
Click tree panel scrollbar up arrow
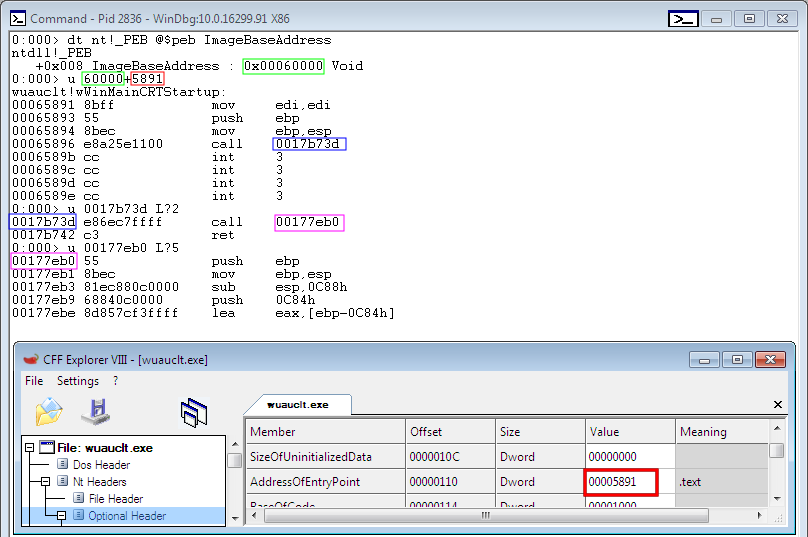(235, 444)
